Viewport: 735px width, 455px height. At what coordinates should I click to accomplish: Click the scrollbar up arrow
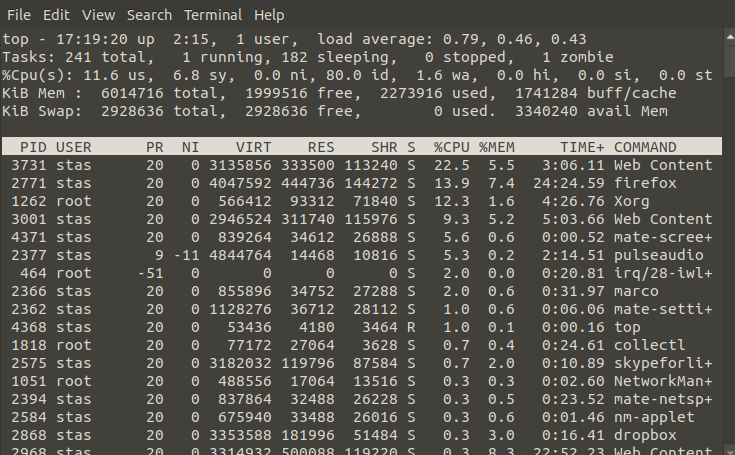pos(730,37)
